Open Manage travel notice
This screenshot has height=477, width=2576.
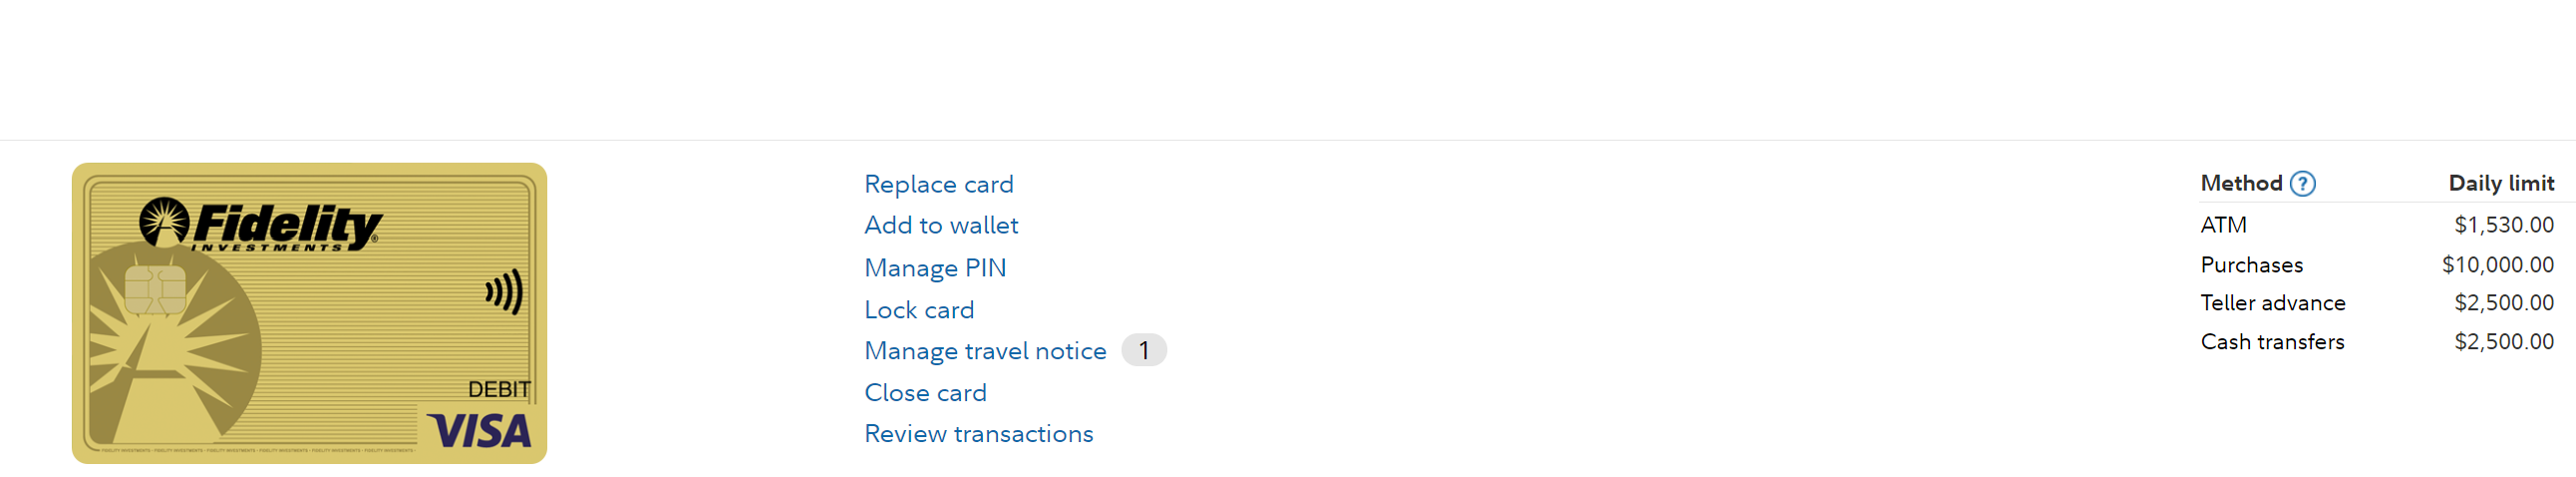point(985,351)
